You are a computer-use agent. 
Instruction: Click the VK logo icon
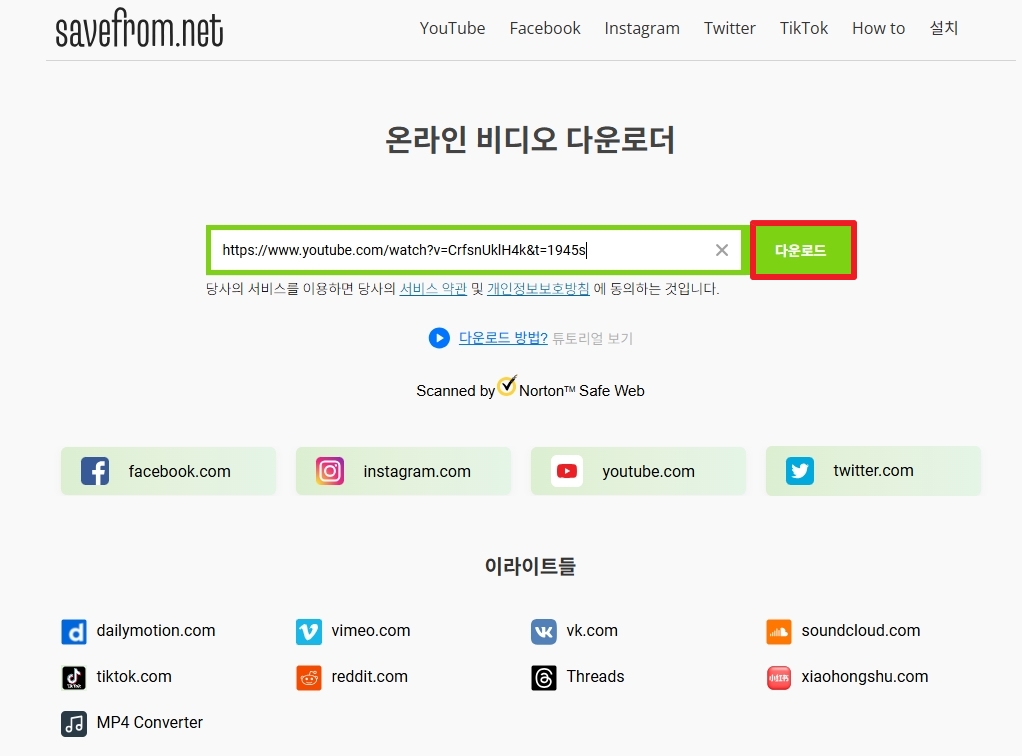pyautogui.click(x=544, y=632)
